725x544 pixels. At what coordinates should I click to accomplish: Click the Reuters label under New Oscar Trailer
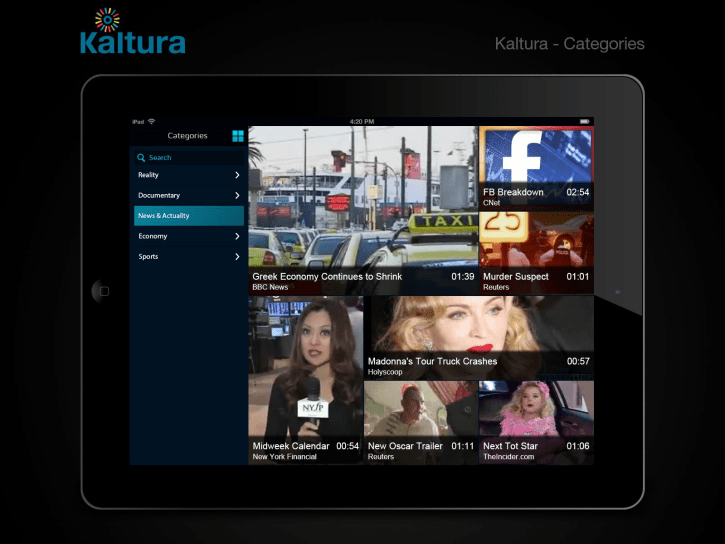(x=381, y=457)
